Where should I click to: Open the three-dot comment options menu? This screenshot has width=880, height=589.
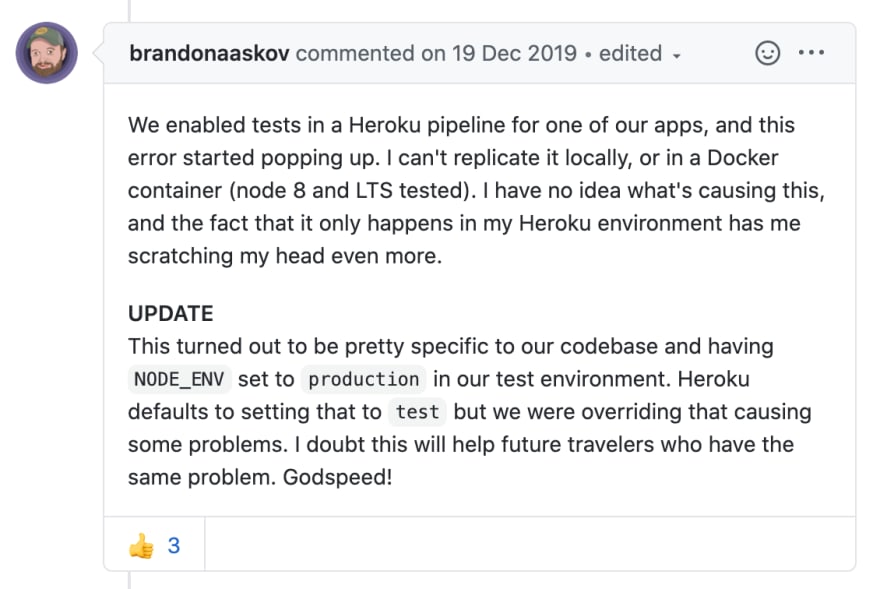[x=812, y=53]
